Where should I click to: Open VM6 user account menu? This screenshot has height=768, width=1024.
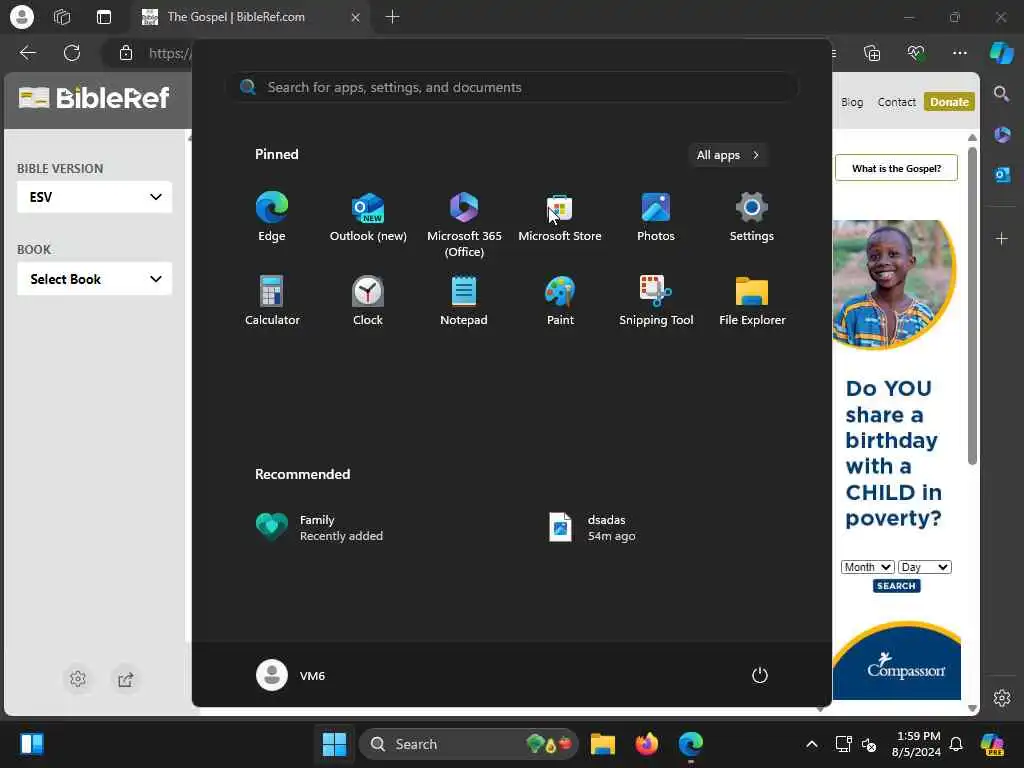[x=291, y=675]
